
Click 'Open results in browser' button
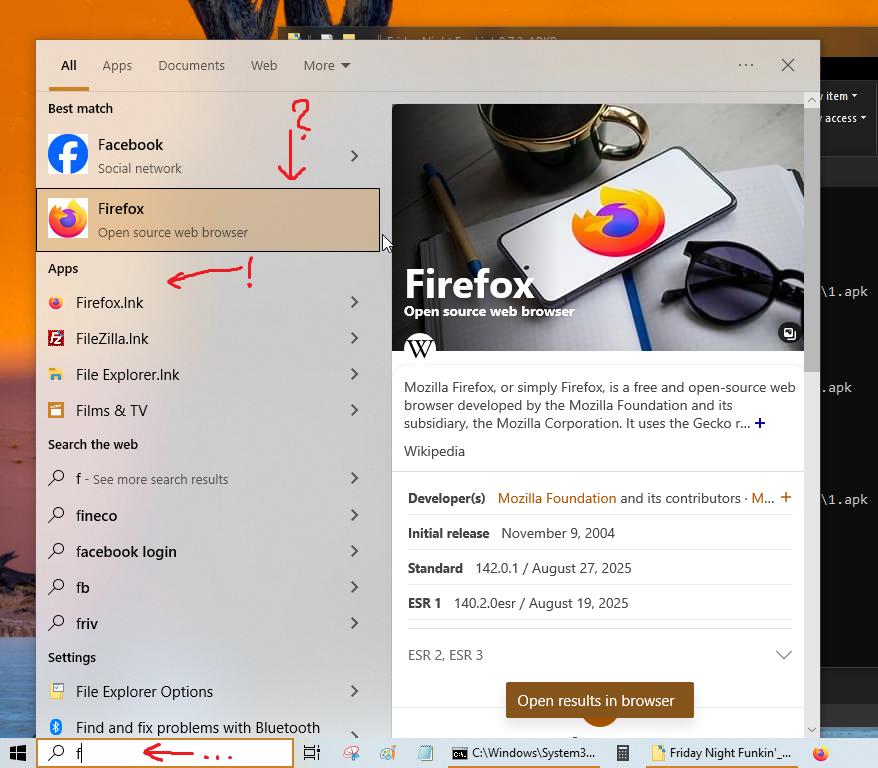600,700
